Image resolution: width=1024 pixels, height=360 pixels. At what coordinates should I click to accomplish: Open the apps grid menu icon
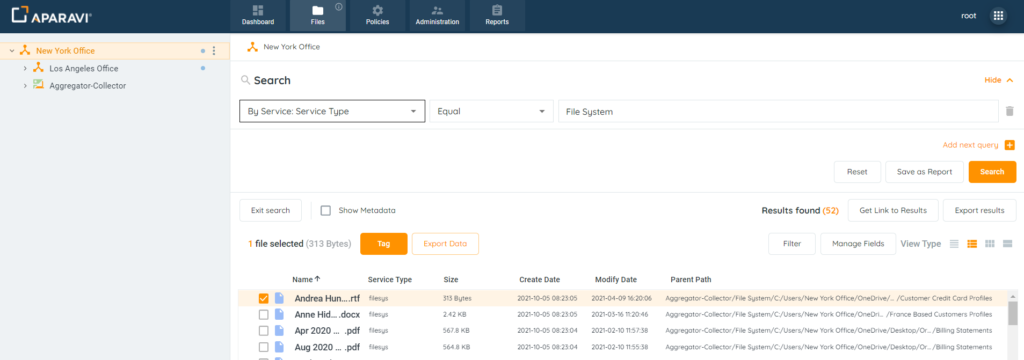(998, 16)
